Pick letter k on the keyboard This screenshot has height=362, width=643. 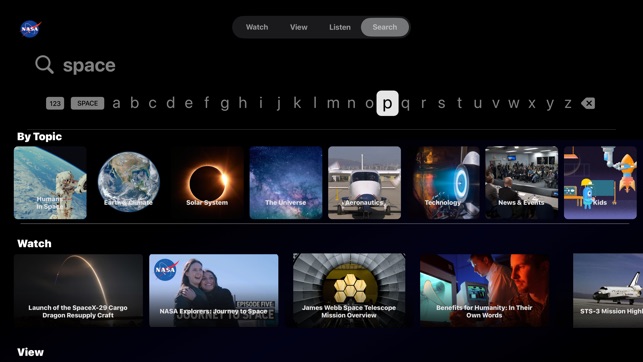click(297, 103)
